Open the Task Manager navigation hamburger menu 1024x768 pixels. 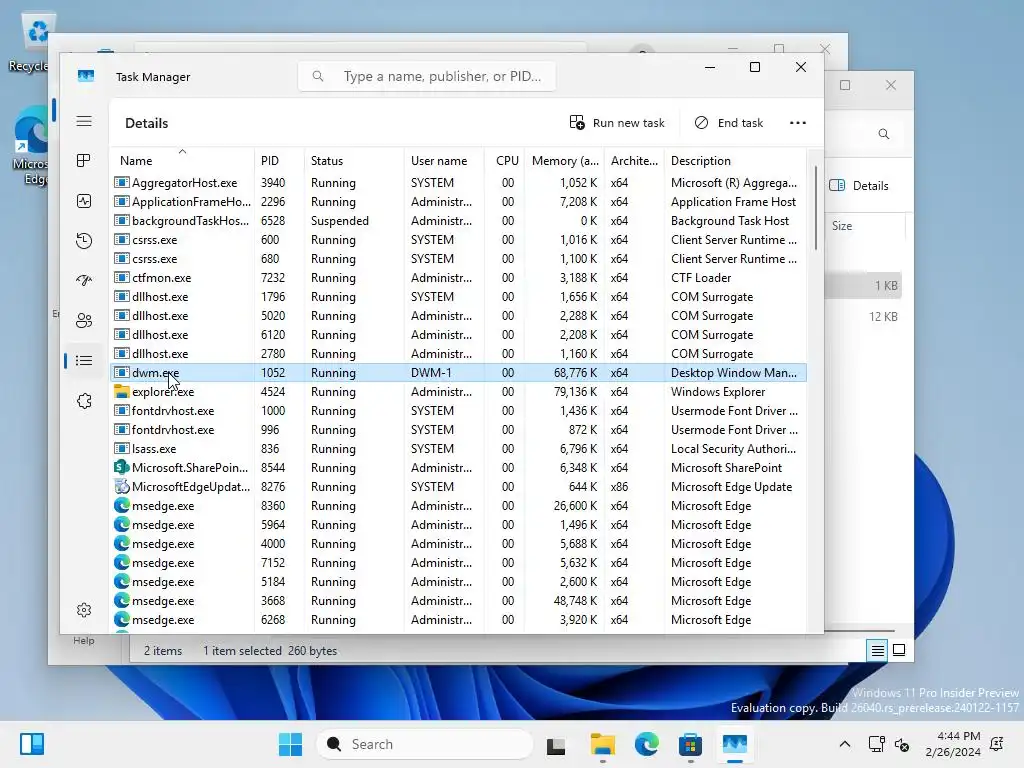tap(84, 121)
